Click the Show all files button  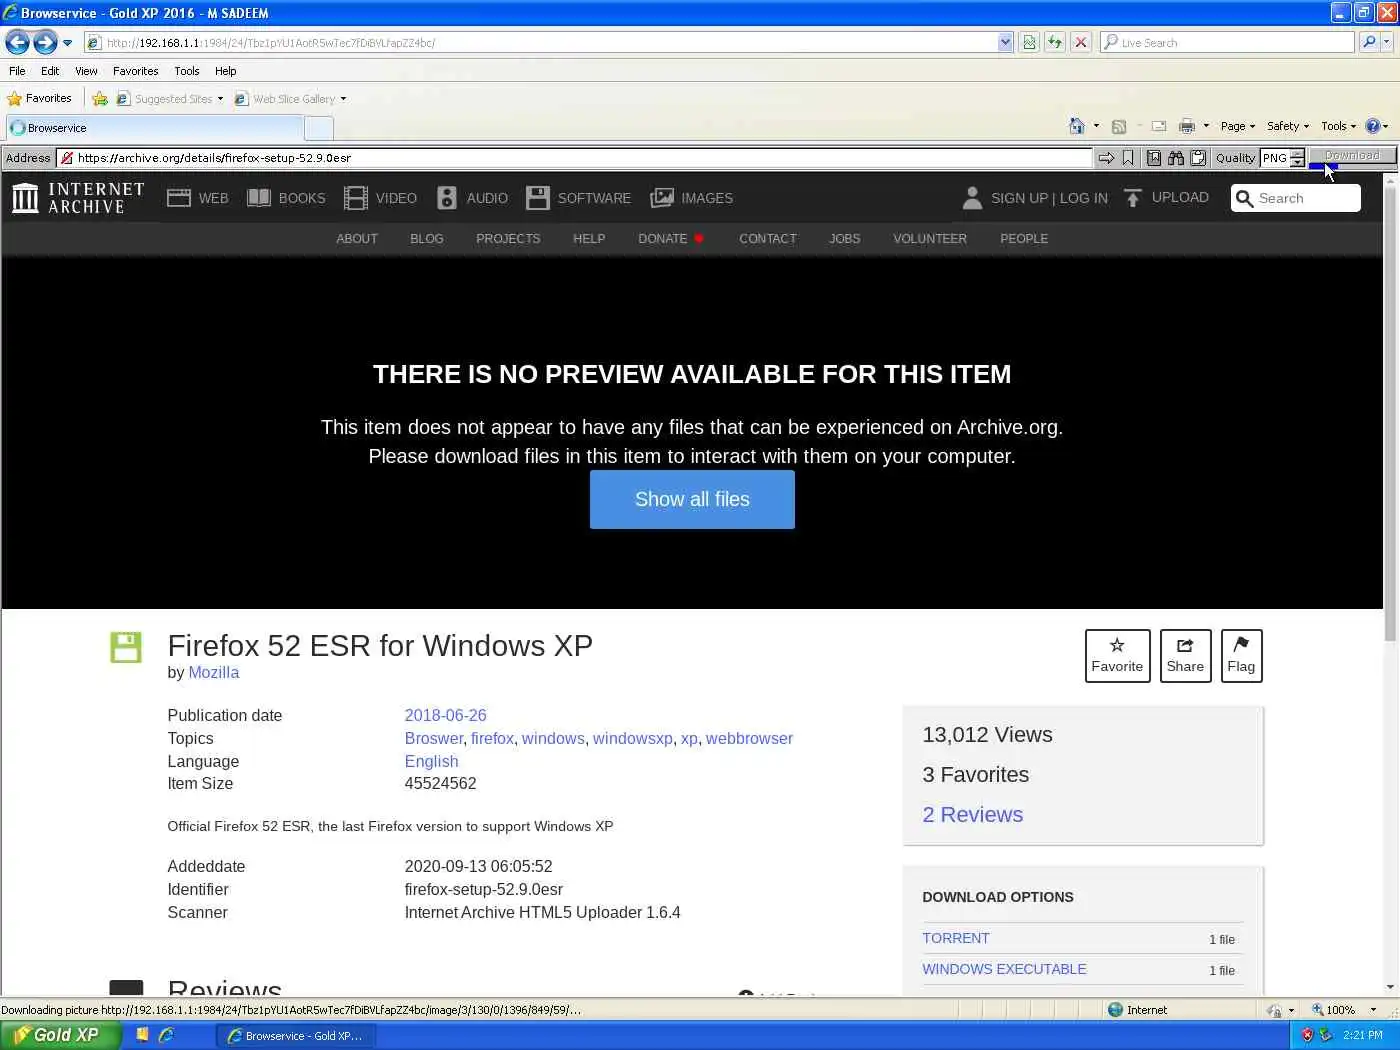coord(692,499)
